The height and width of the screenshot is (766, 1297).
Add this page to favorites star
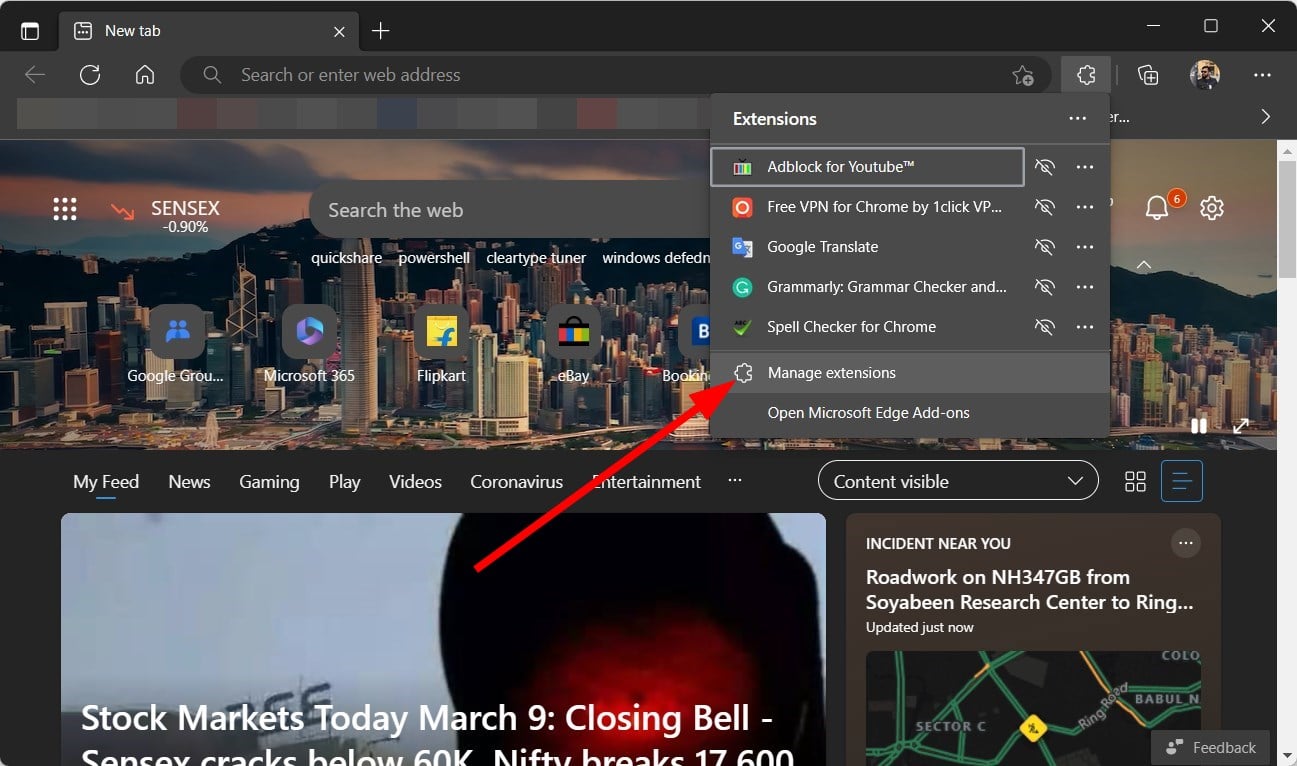coord(1022,75)
